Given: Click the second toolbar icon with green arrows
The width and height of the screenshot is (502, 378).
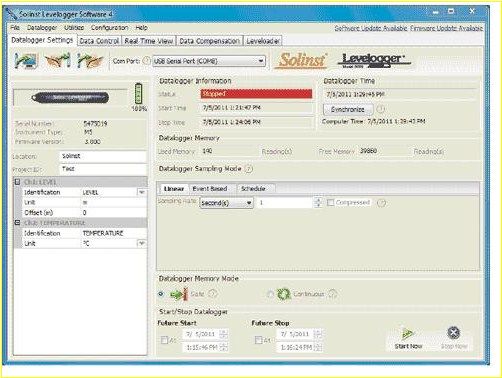Looking at the screenshot, I should click(x=58, y=60).
